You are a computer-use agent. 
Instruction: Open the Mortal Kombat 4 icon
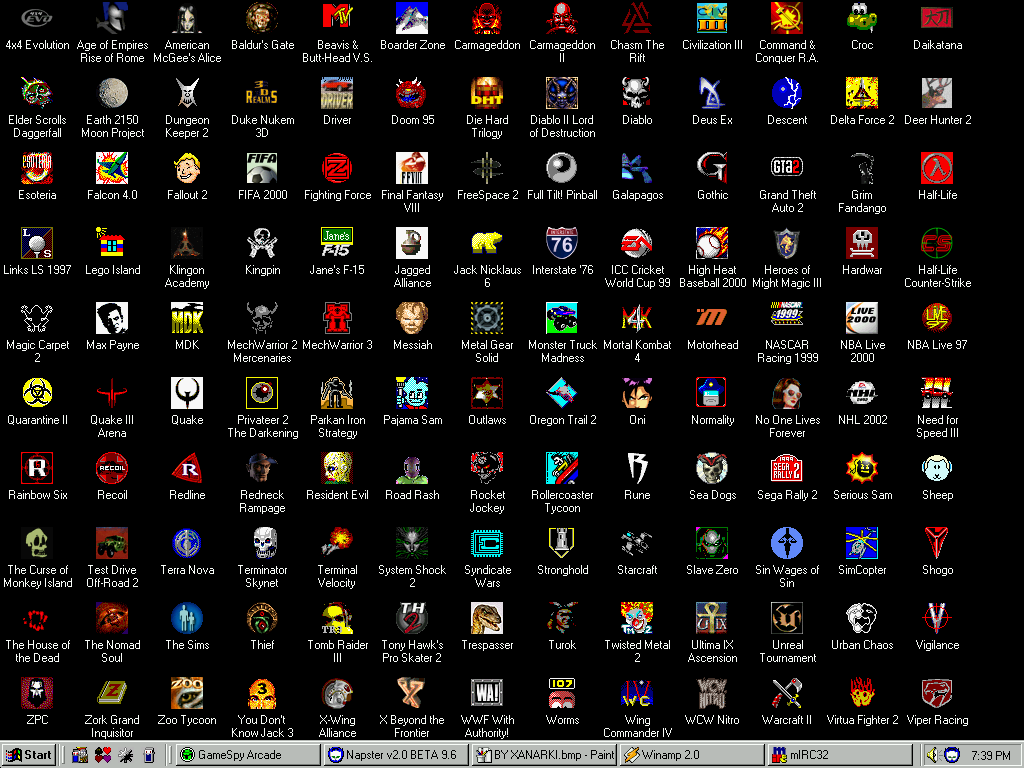click(637, 319)
